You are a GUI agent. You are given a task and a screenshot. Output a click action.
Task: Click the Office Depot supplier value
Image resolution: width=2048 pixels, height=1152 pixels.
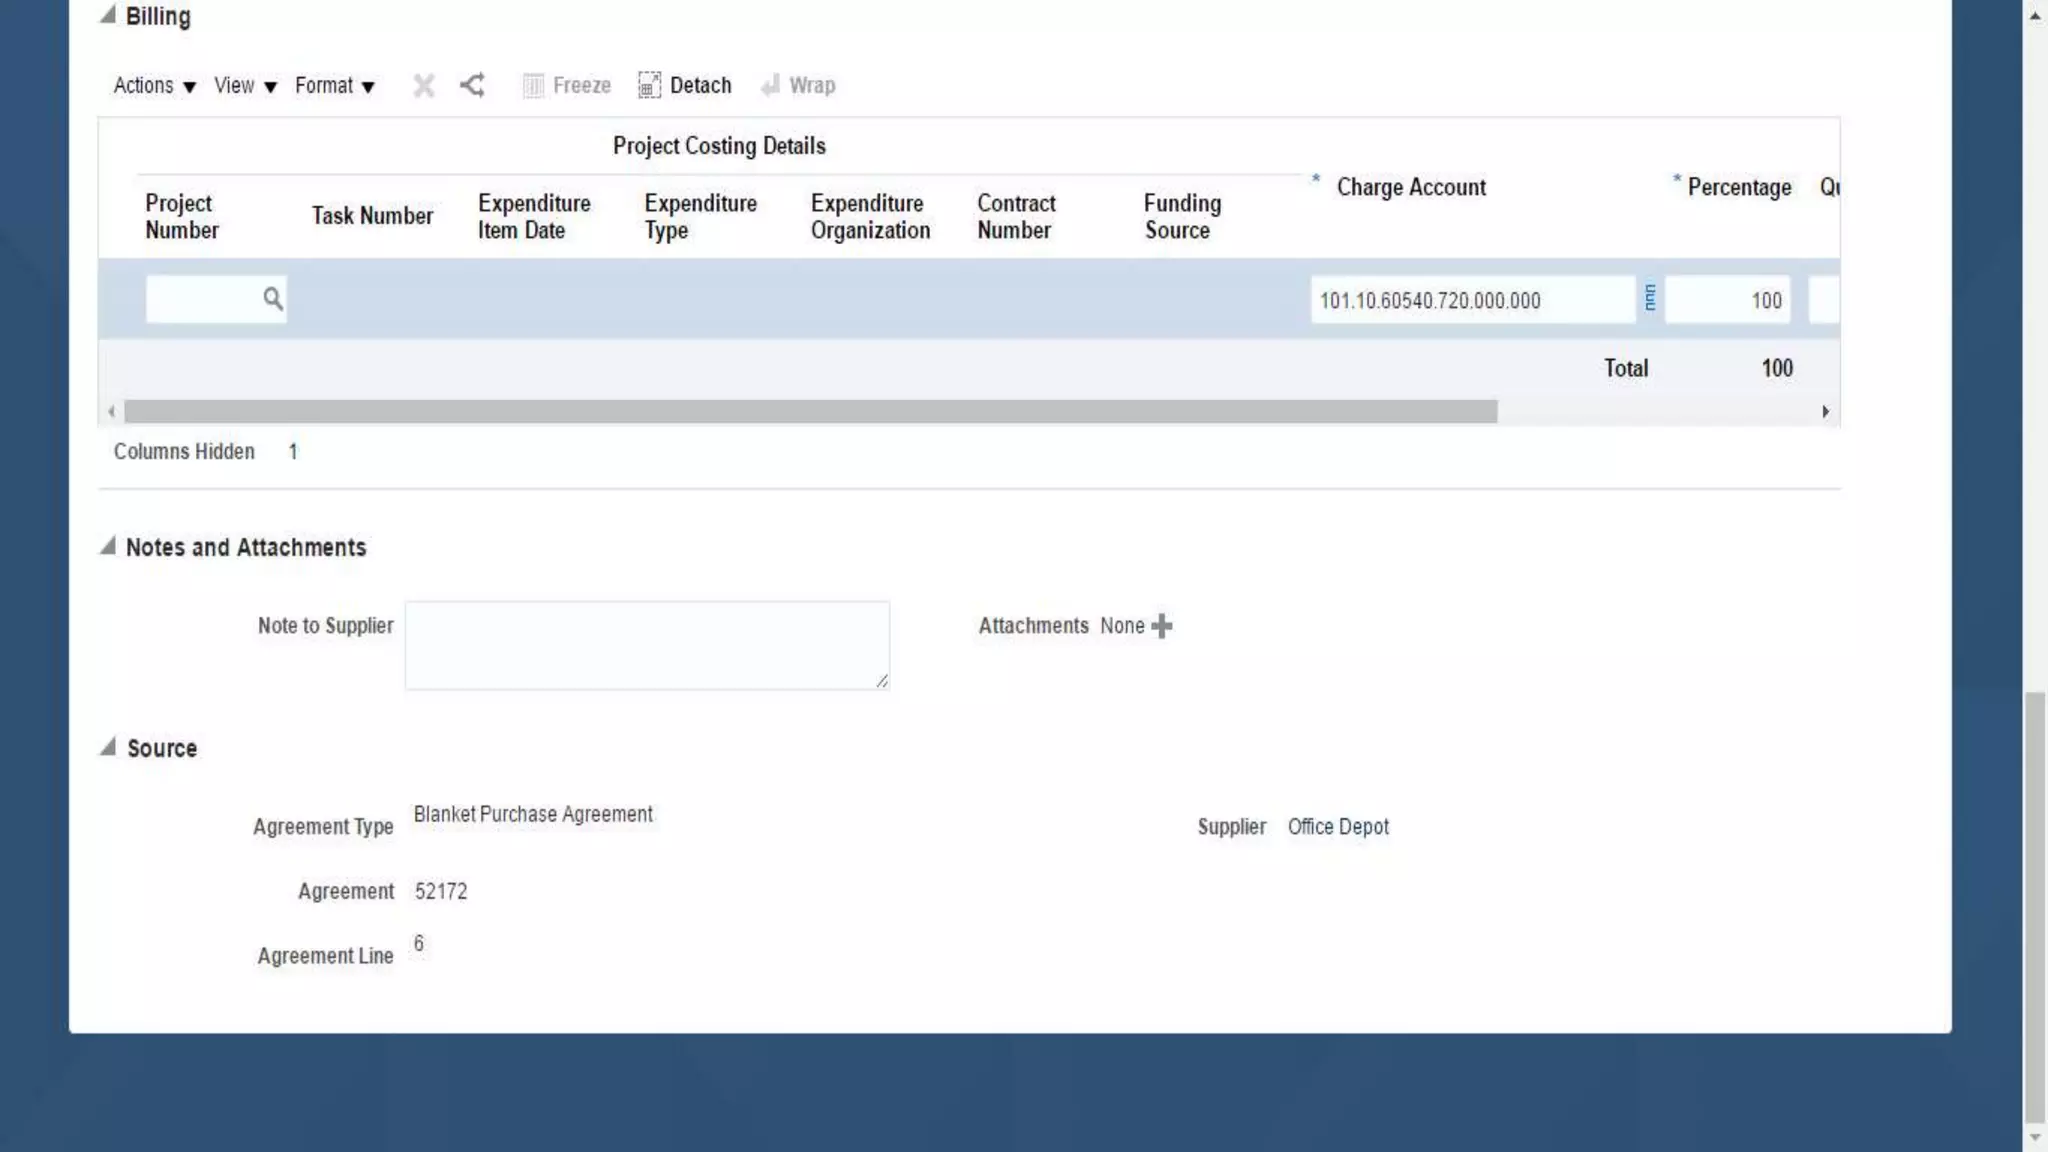[1338, 827]
